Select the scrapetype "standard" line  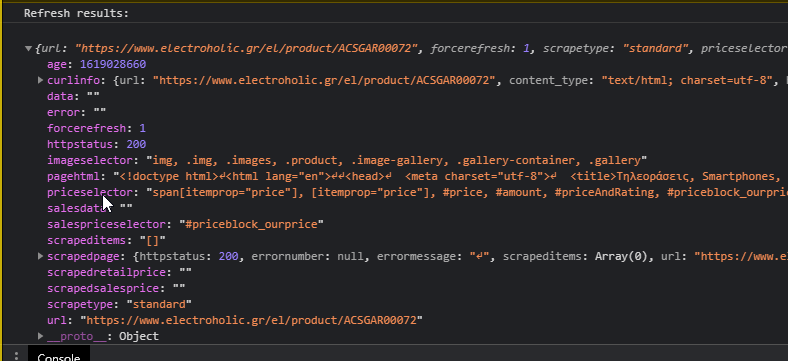pos(120,304)
